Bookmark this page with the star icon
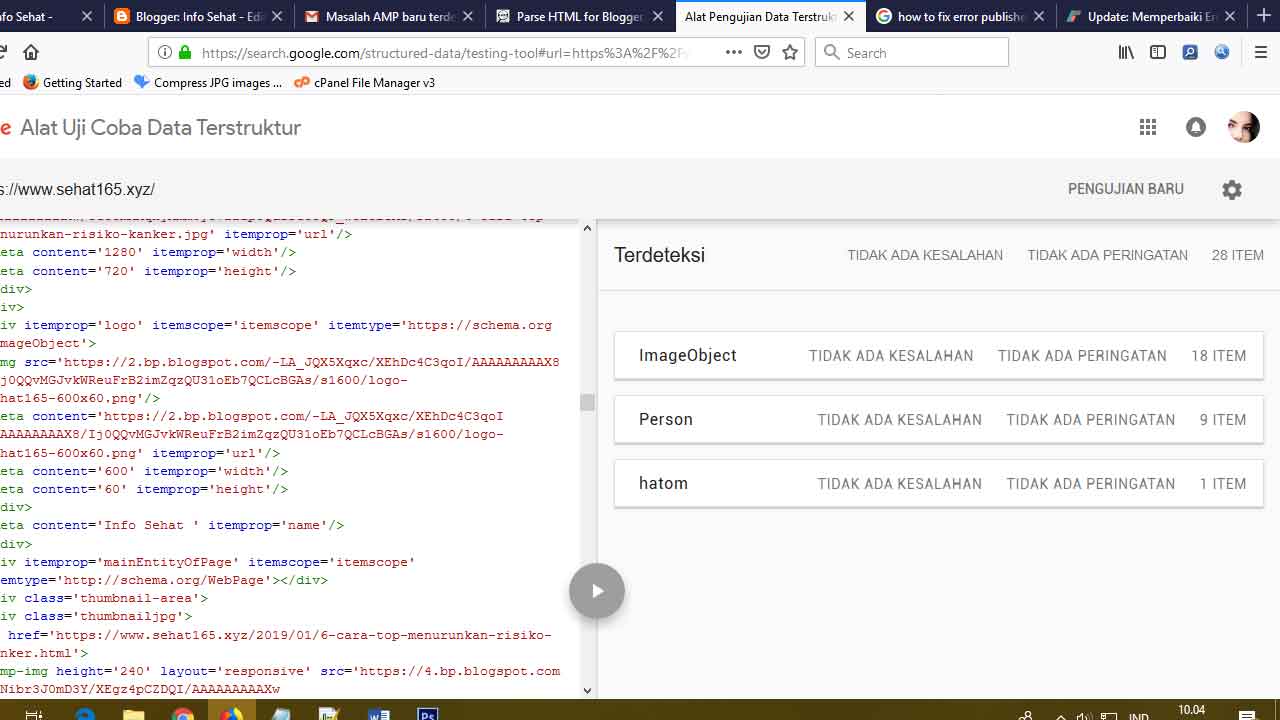1280x720 pixels. click(x=790, y=52)
